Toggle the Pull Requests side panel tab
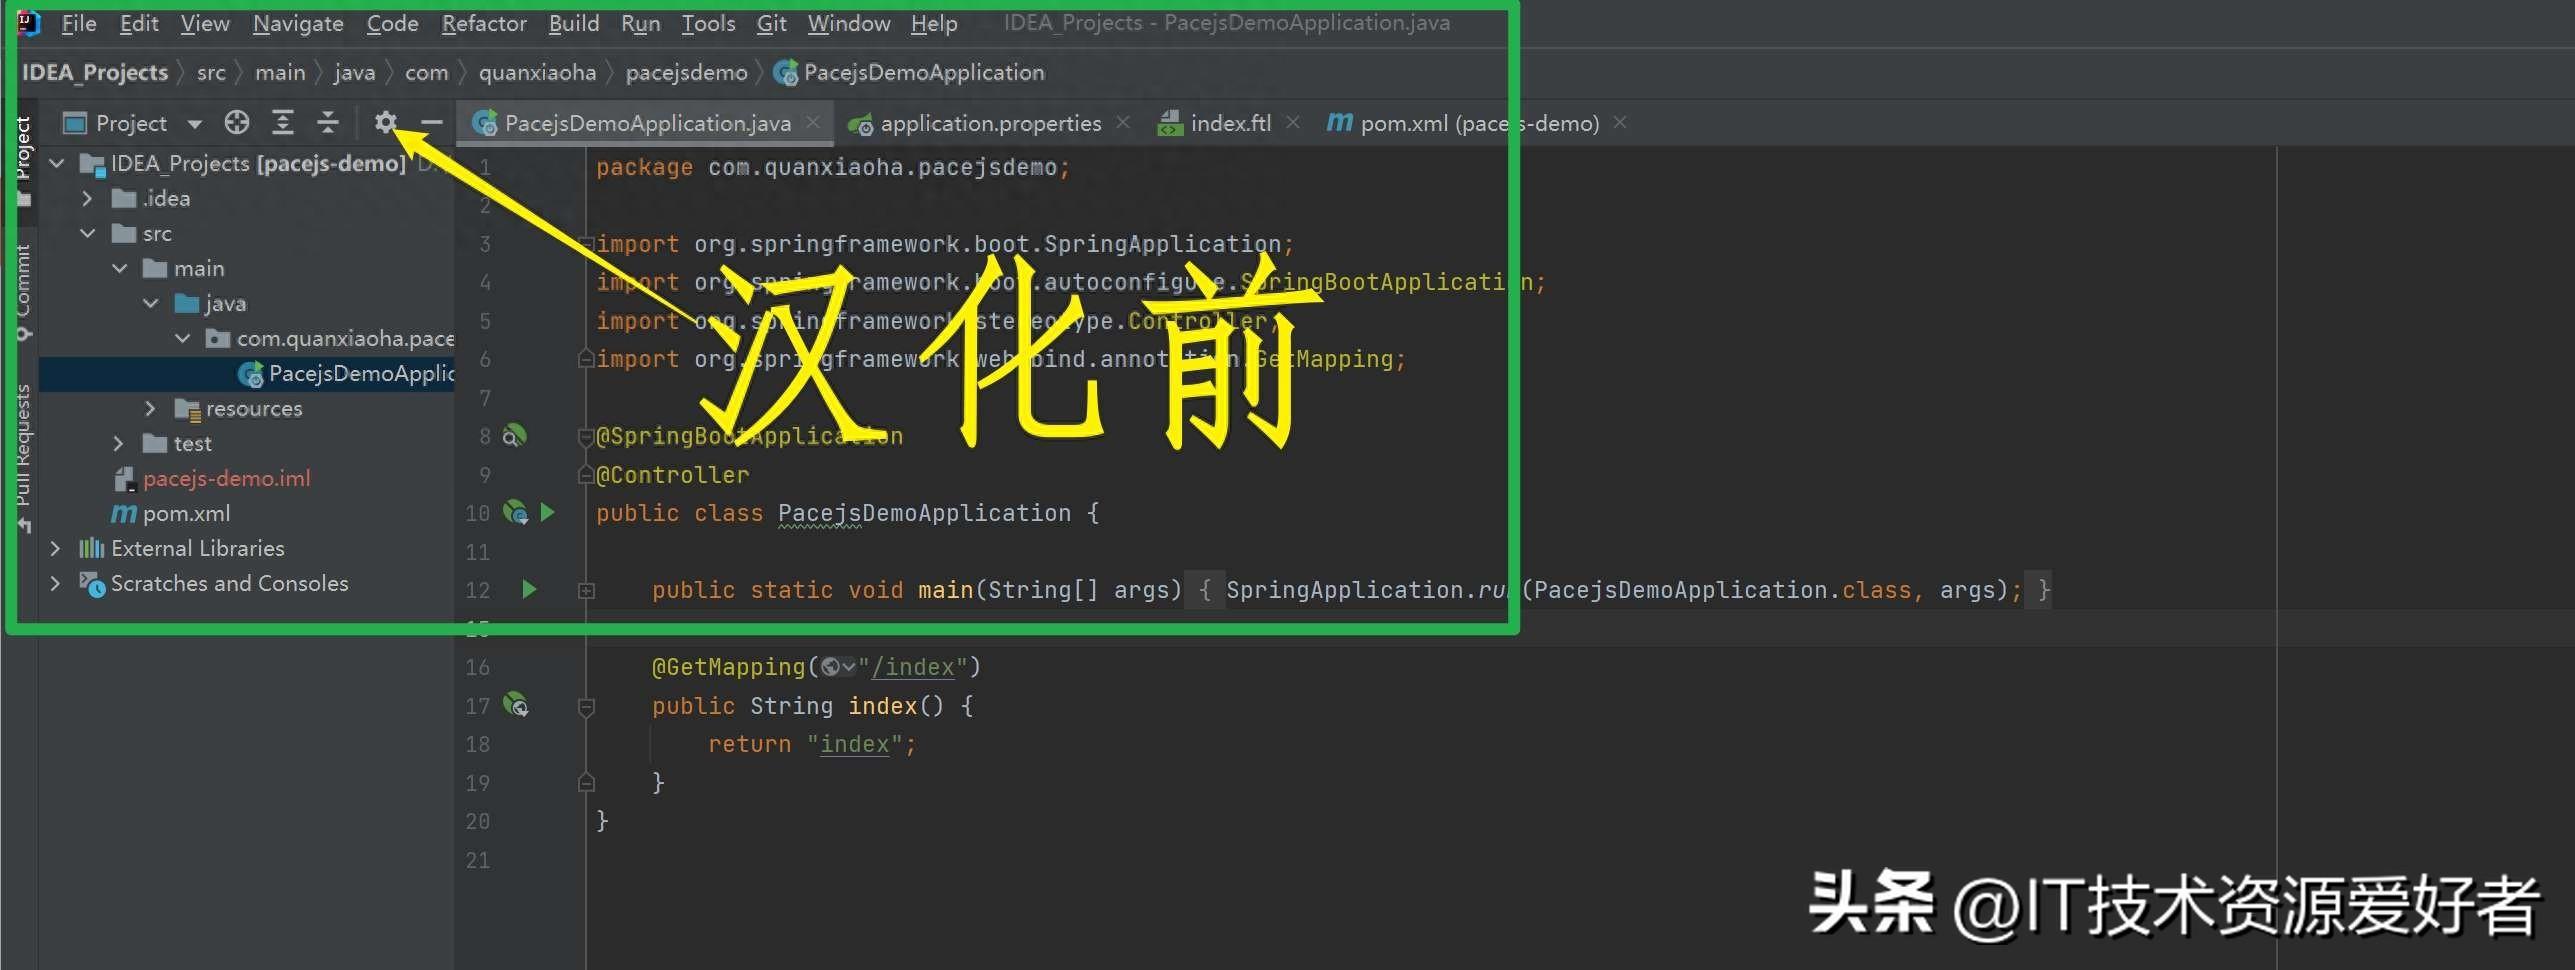Viewport: 2575px width, 970px height. click(24, 458)
